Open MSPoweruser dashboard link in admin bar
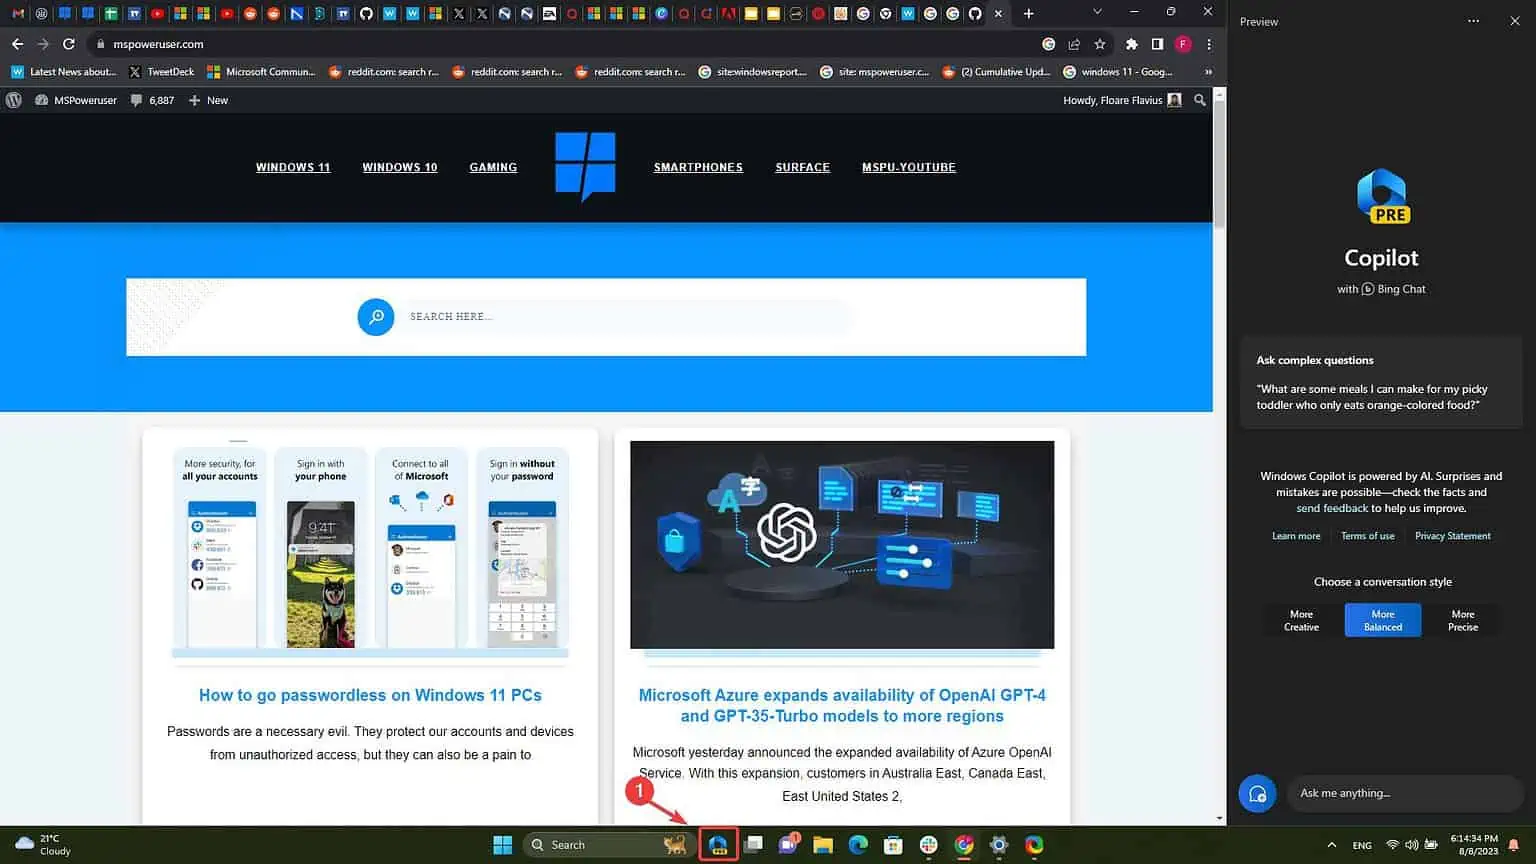This screenshot has width=1536, height=864. click(76, 100)
